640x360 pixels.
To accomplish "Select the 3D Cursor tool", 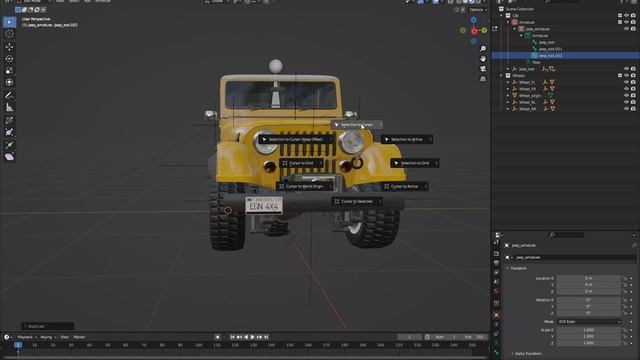I will tap(9, 34).
